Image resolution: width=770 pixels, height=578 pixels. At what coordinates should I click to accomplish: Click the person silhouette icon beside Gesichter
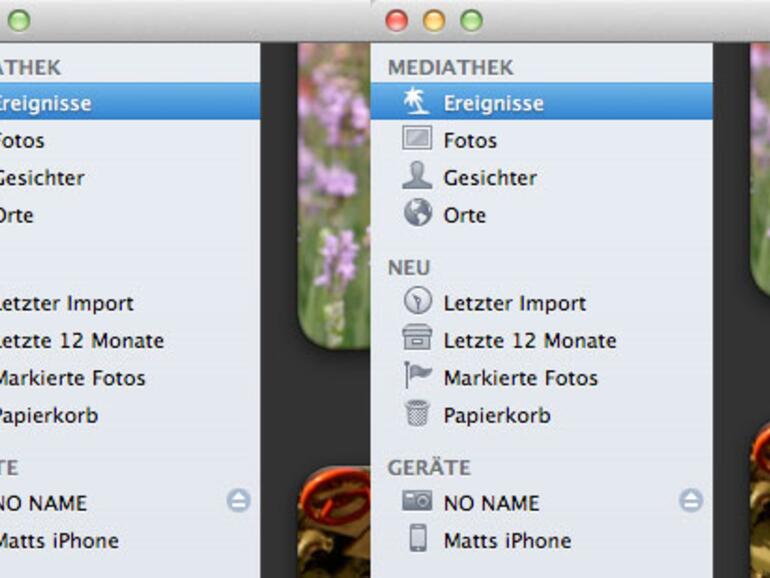(417, 175)
